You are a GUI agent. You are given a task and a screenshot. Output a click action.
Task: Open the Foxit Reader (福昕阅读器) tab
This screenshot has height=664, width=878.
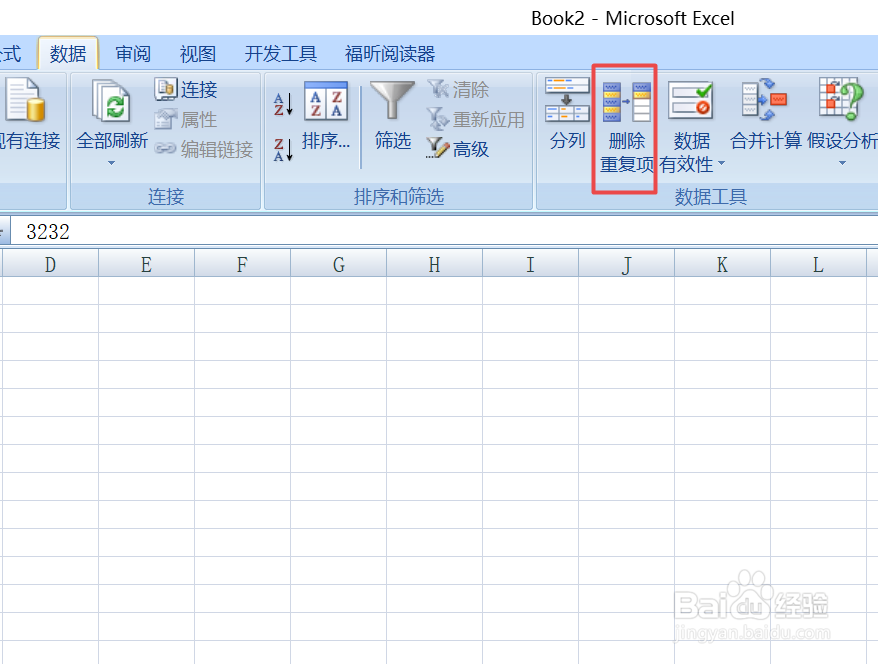[x=390, y=54]
